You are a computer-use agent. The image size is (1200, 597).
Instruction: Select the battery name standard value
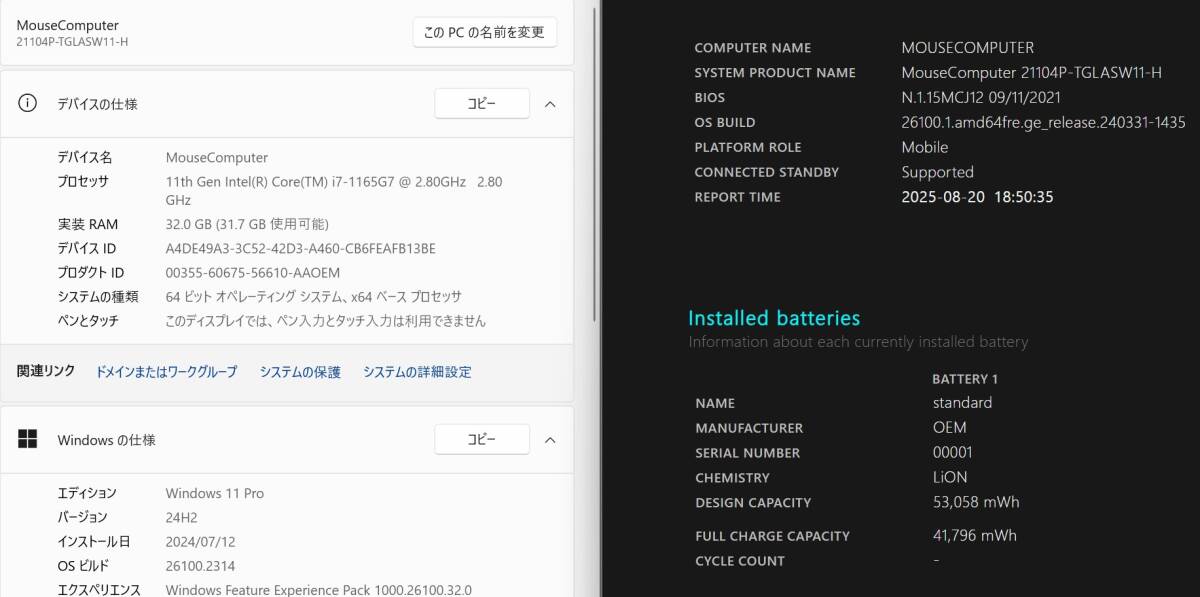[962, 403]
